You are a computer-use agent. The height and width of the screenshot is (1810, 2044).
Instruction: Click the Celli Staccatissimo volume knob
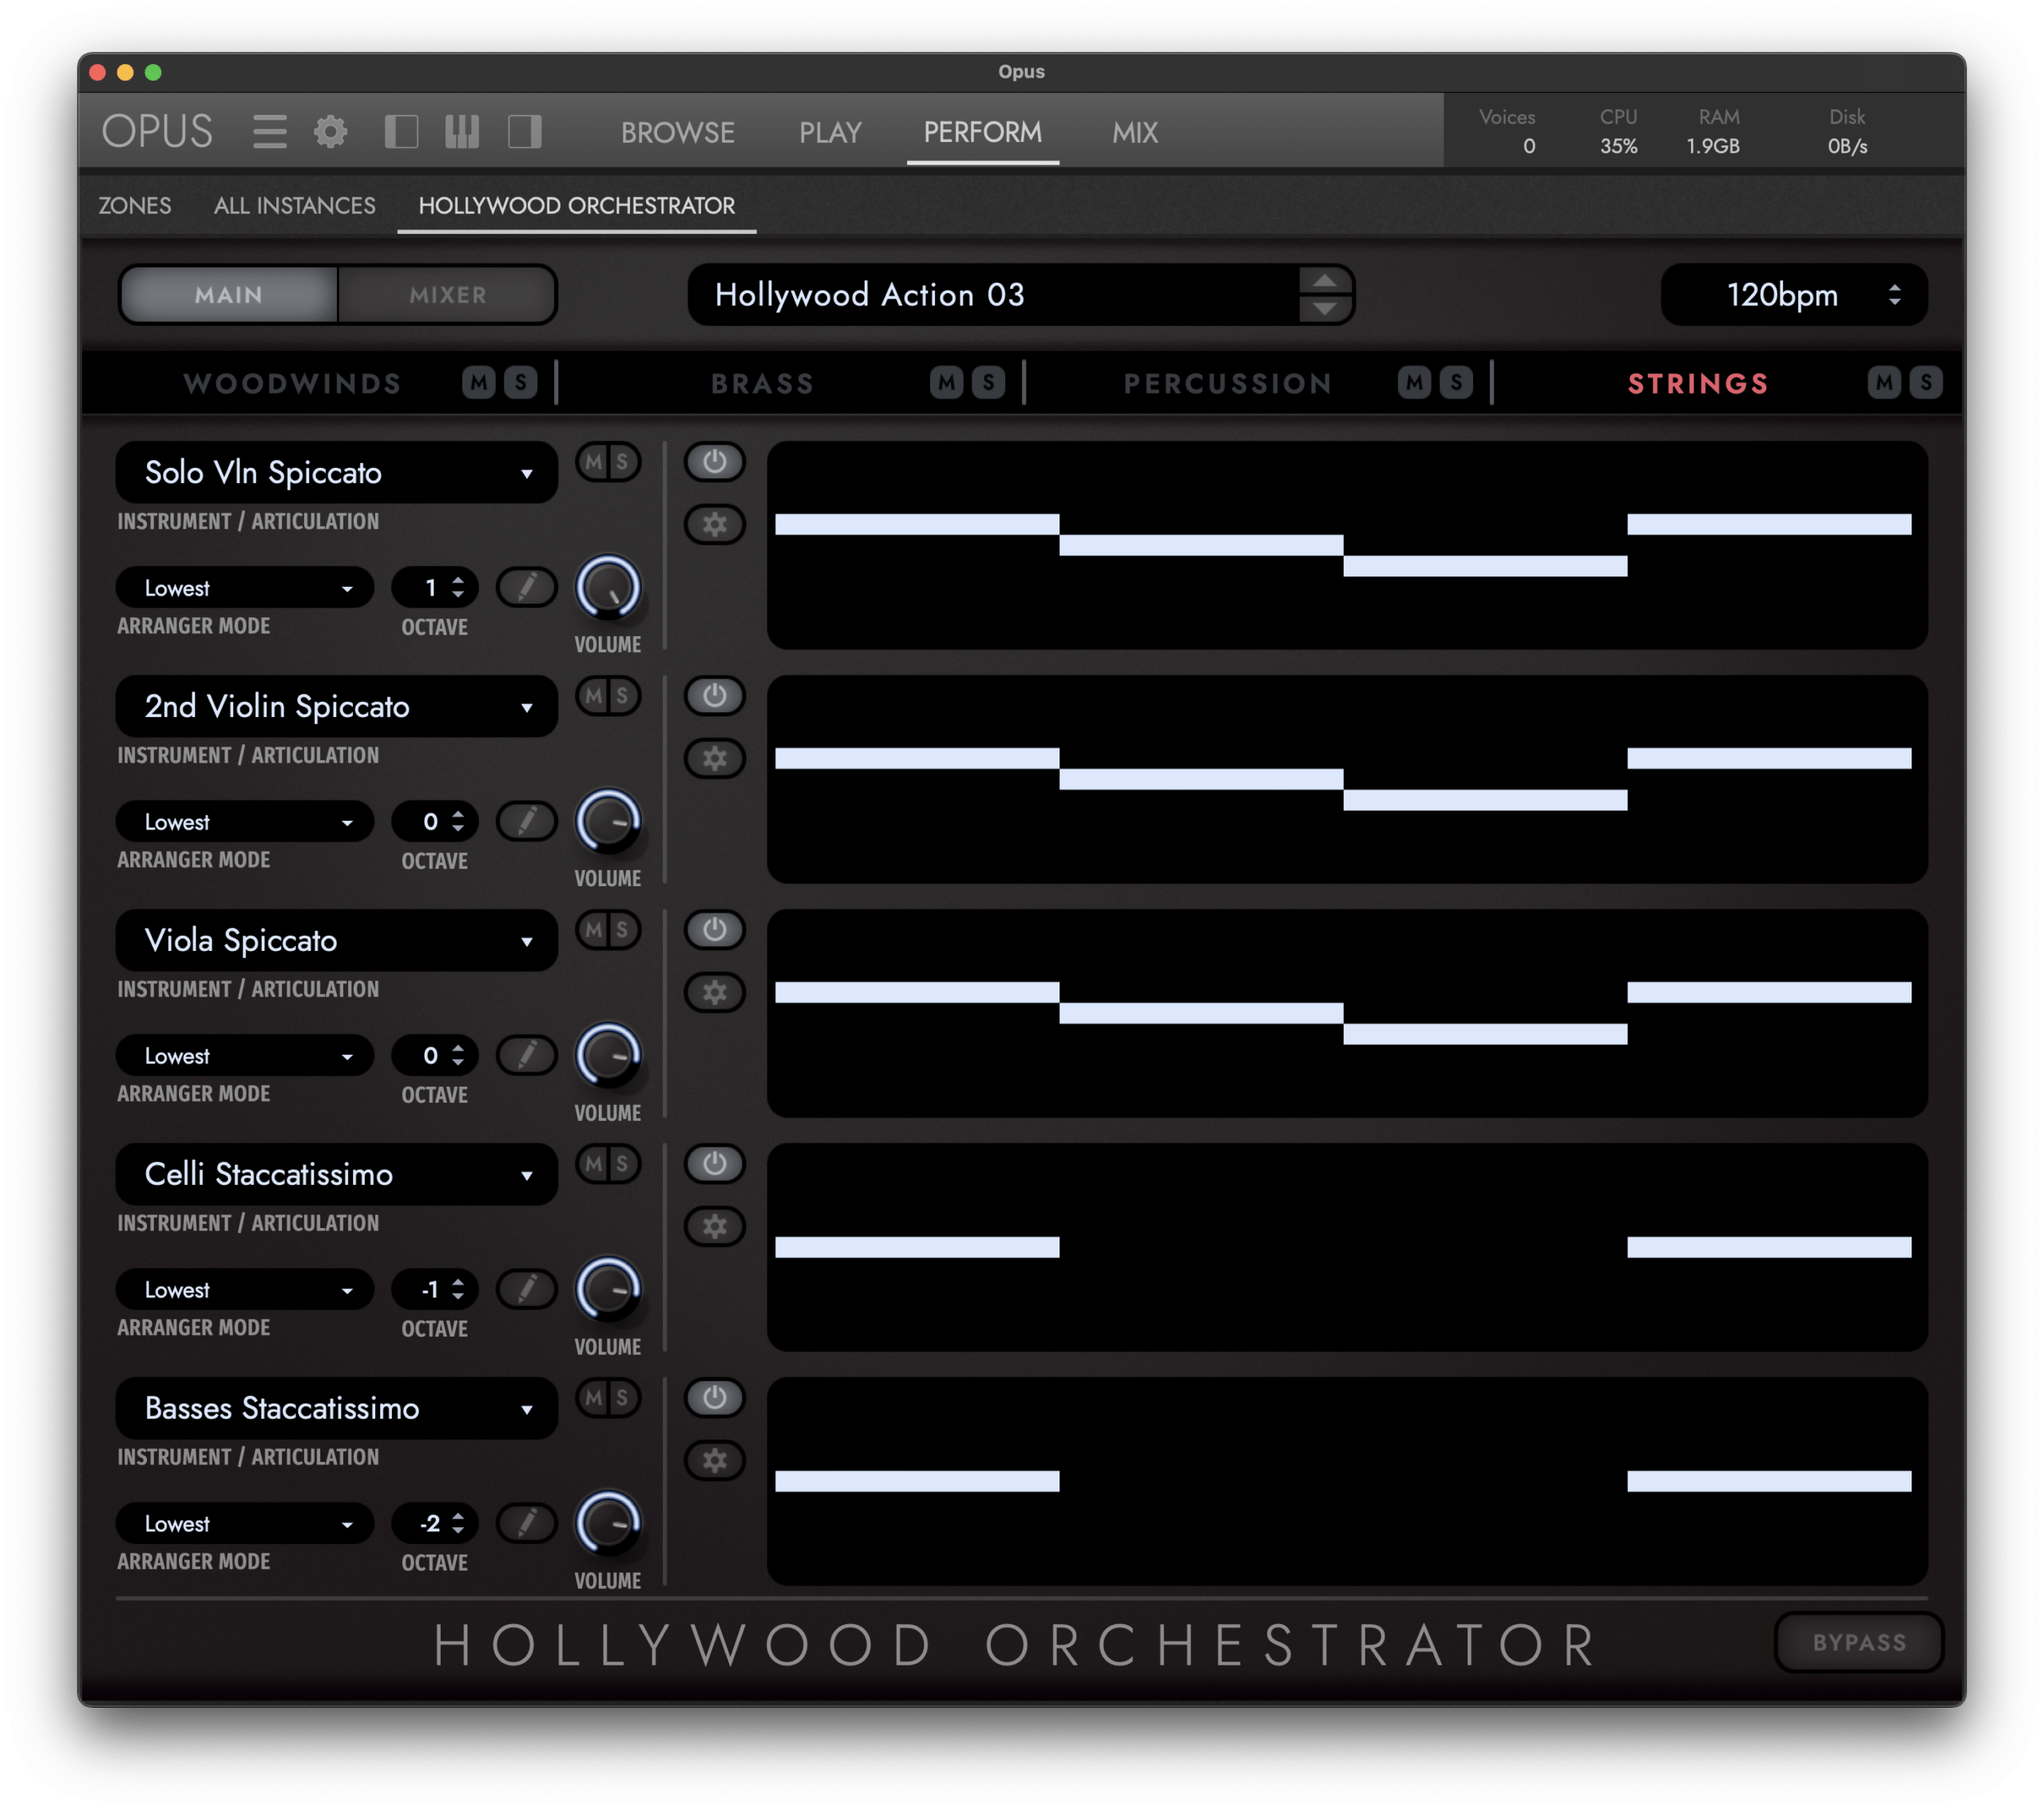point(607,1289)
